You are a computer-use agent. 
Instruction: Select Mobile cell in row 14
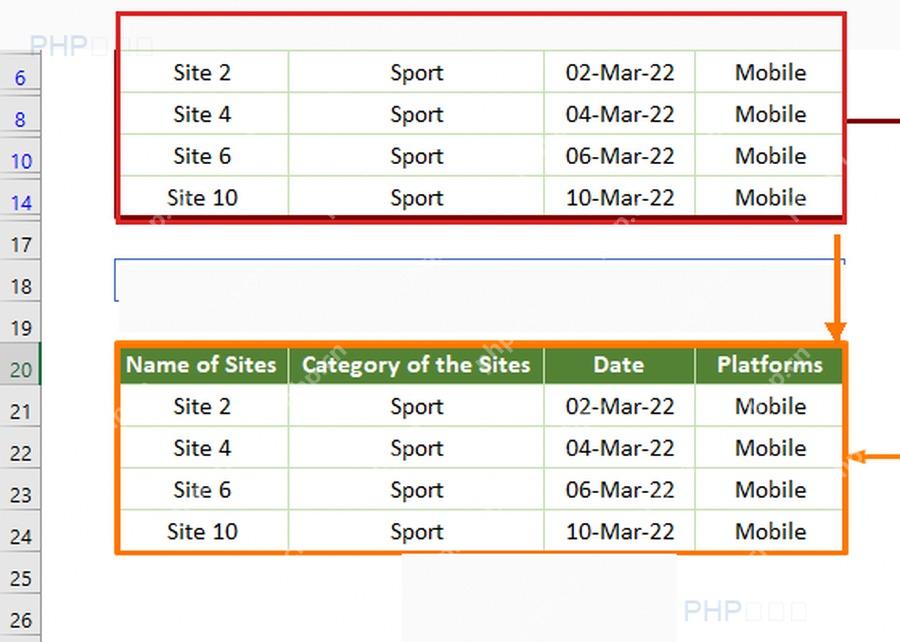(x=769, y=198)
